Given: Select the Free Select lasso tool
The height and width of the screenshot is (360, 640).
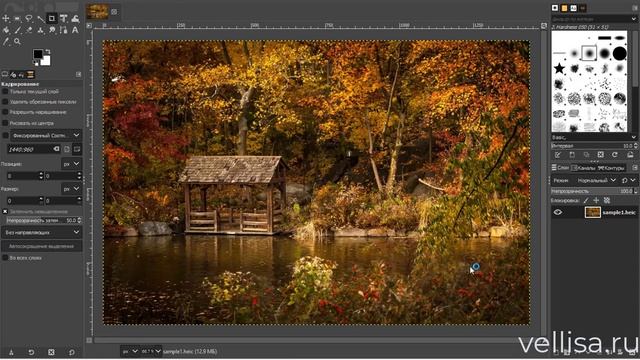Looking at the screenshot, I should click(x=29, y=18).
